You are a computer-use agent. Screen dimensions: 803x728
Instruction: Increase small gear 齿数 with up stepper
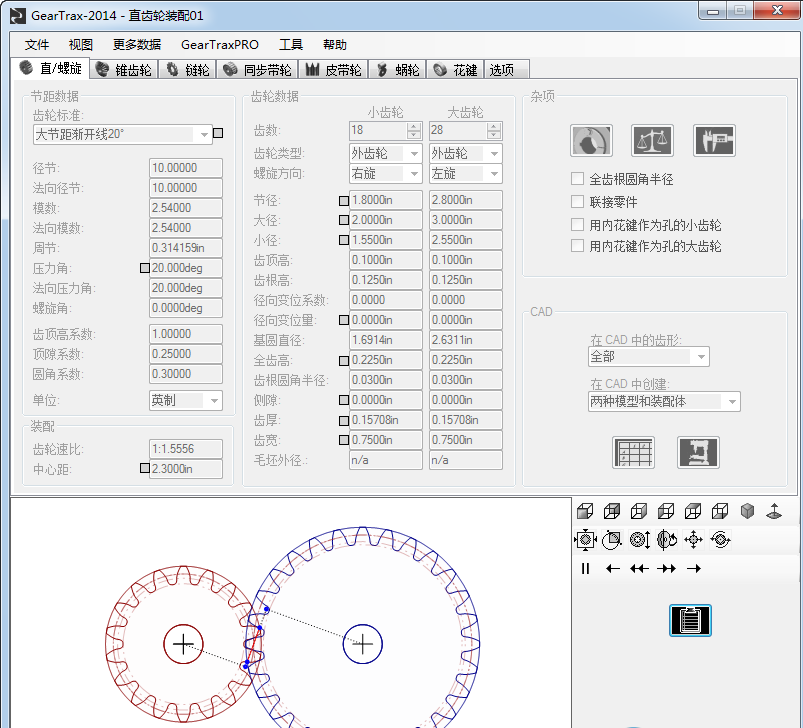coord(414,126)
